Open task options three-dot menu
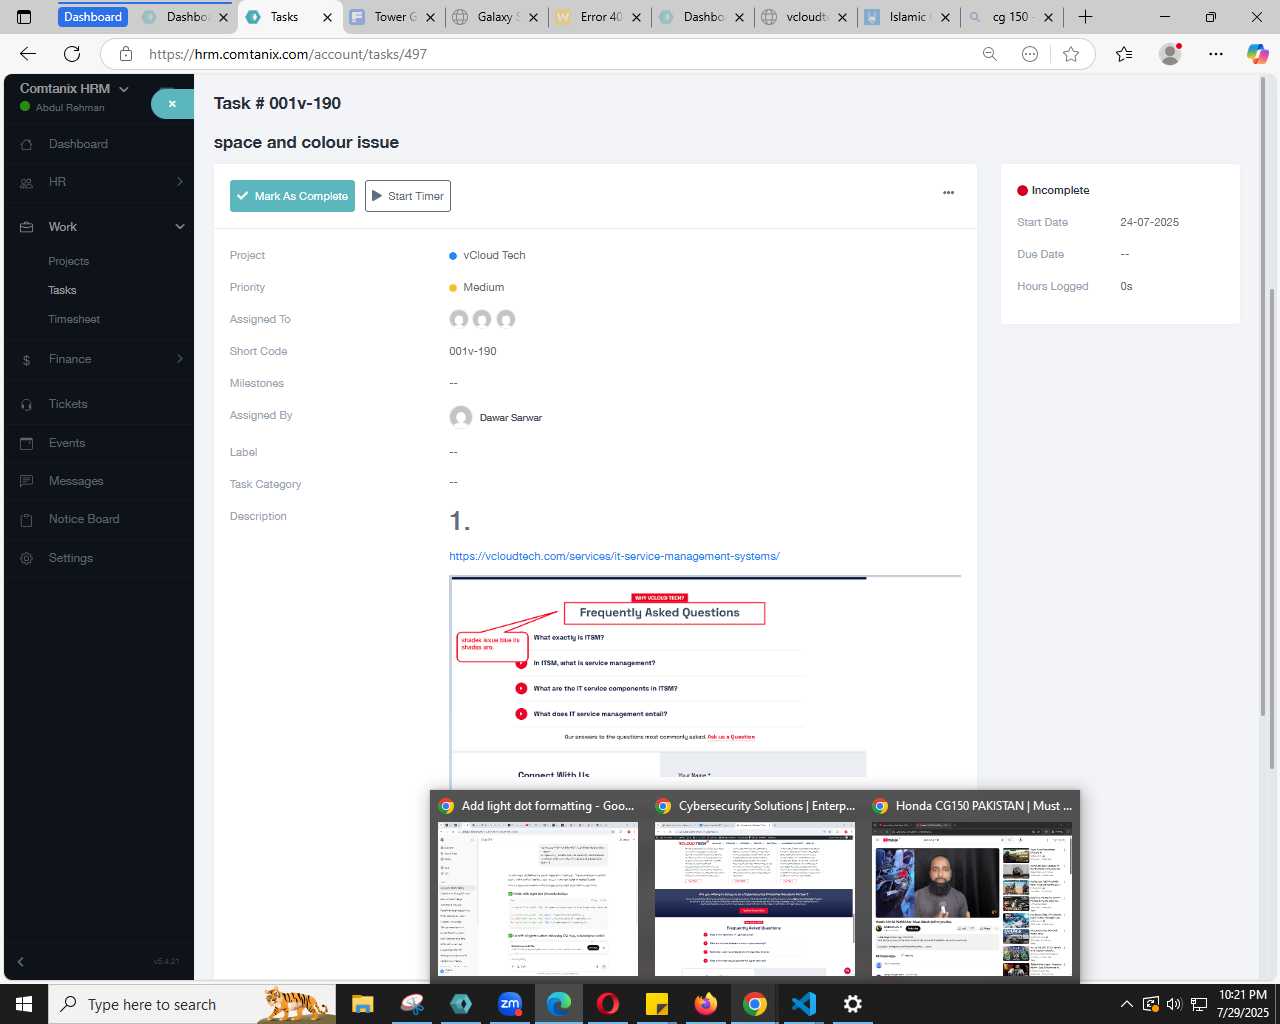 (948, 193)
